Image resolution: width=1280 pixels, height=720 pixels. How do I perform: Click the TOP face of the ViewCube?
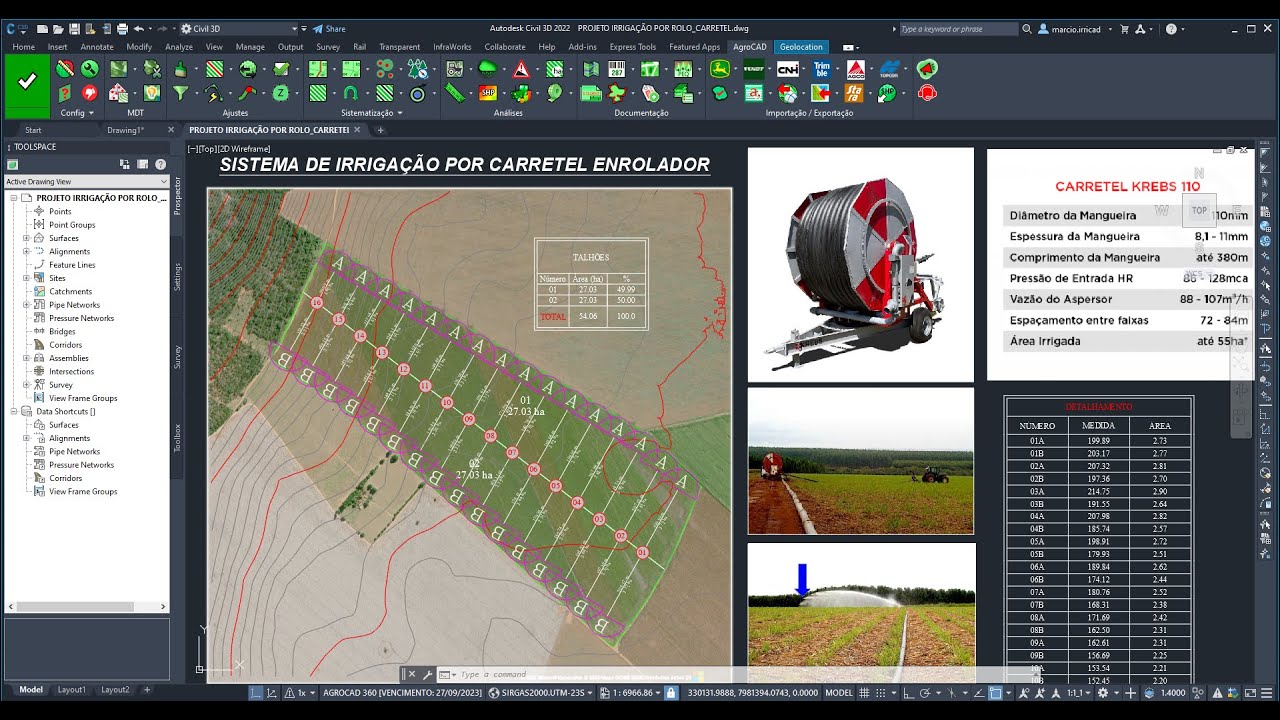coord(1199,210)
